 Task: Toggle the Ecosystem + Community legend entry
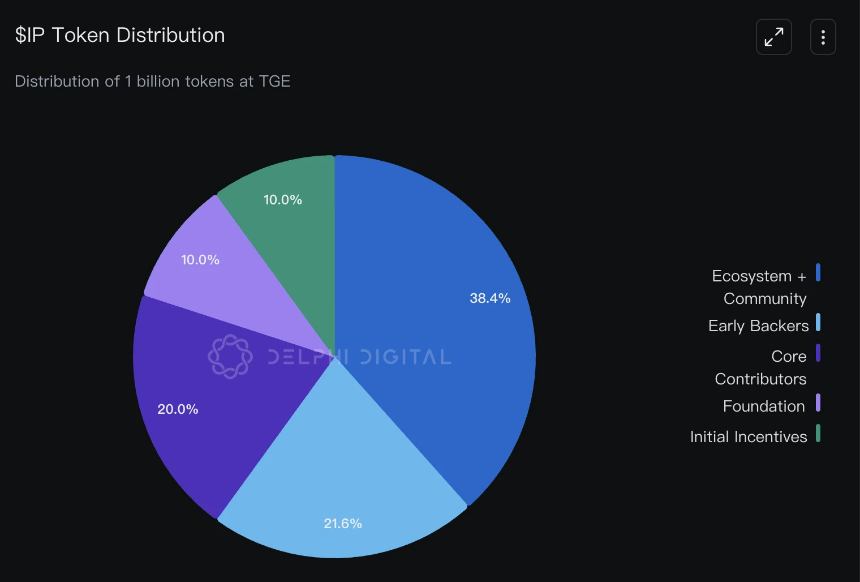pyautogui.click(x=764, y=286)
